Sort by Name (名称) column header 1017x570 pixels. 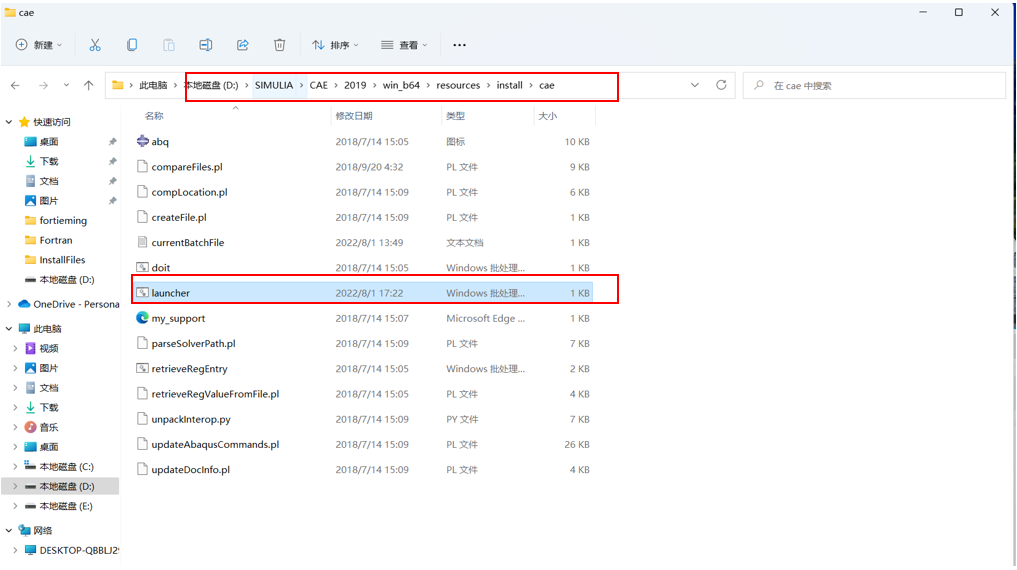tap(154, 115)
